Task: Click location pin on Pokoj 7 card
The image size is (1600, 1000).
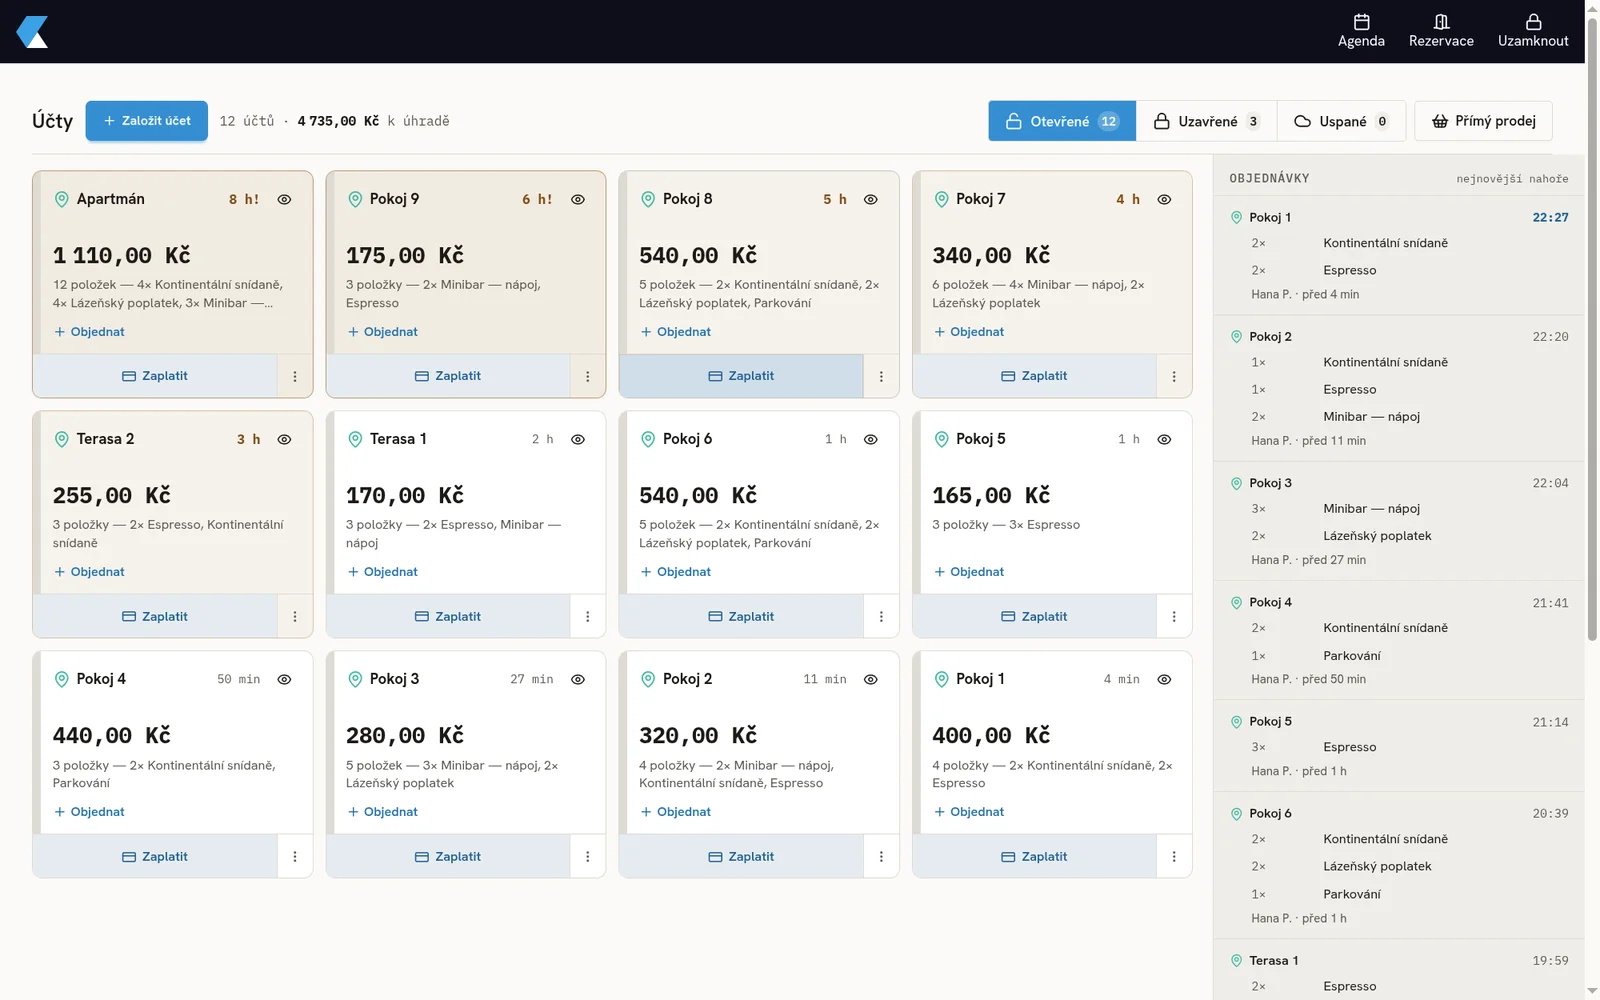Action: click(941, 199)
